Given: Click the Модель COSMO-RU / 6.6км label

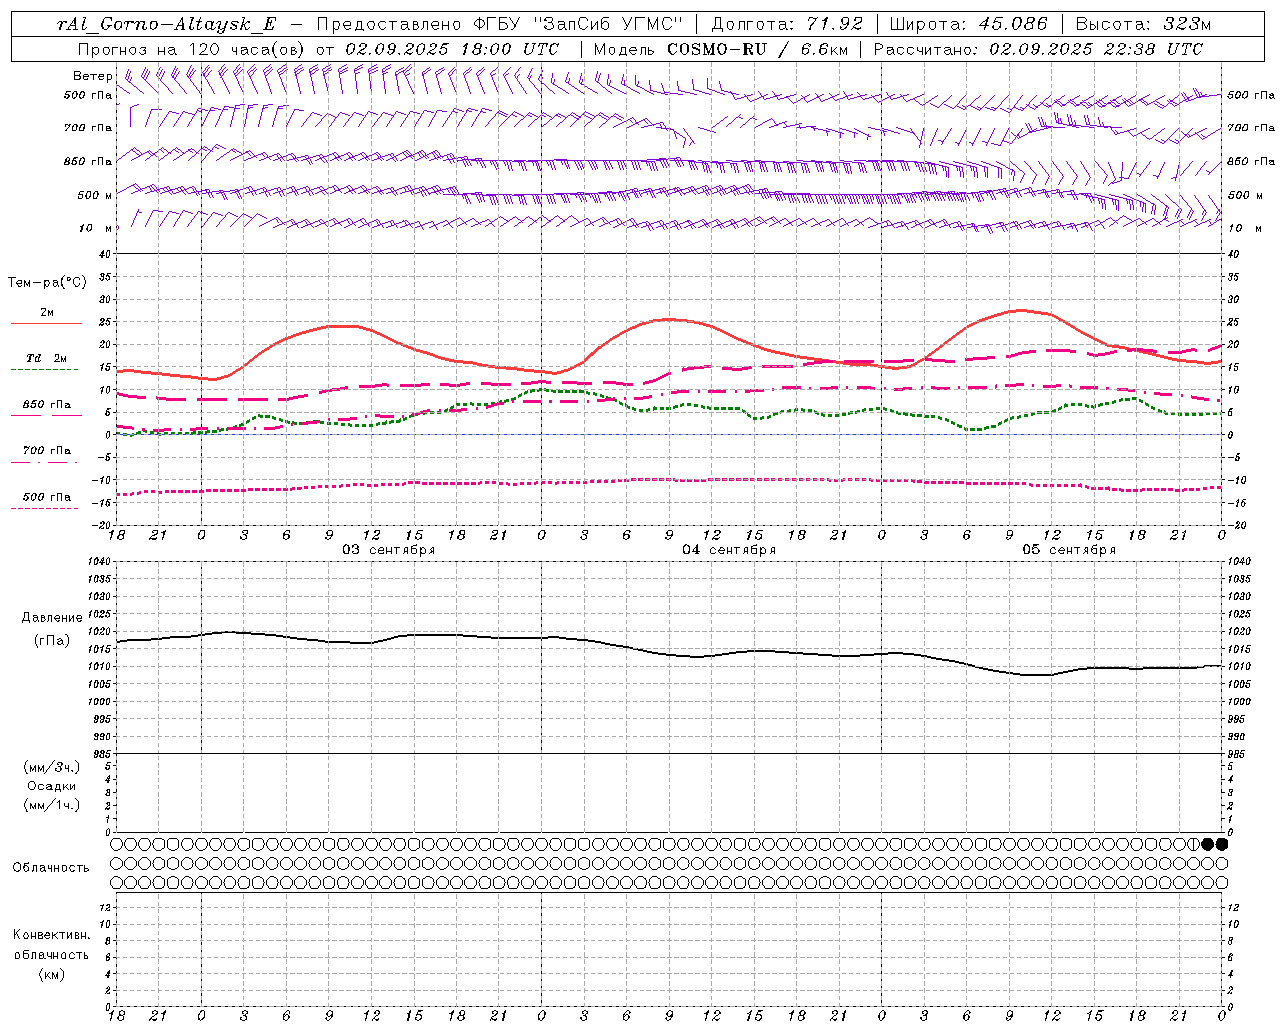Looking at the screenshot, I should [720, 48].
